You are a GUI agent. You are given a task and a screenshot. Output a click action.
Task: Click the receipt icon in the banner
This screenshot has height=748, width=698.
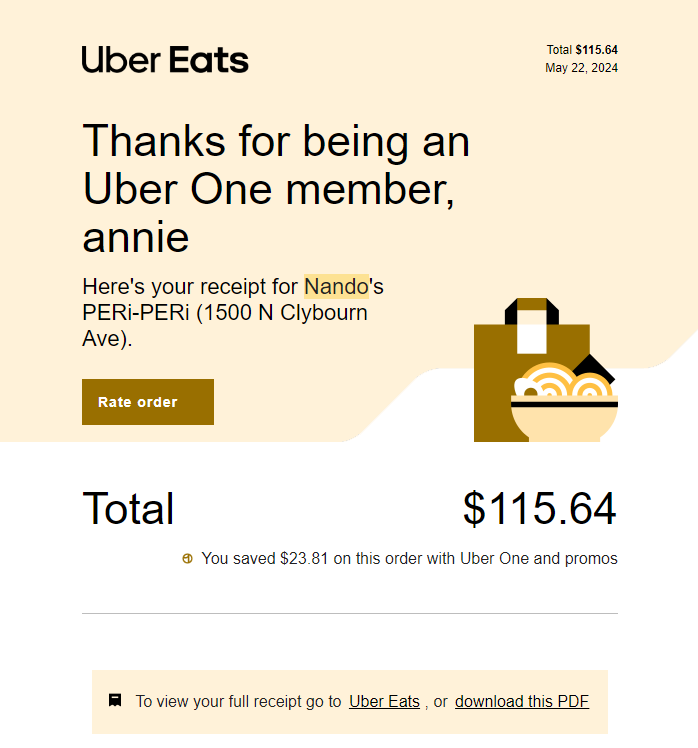[115, 700]
